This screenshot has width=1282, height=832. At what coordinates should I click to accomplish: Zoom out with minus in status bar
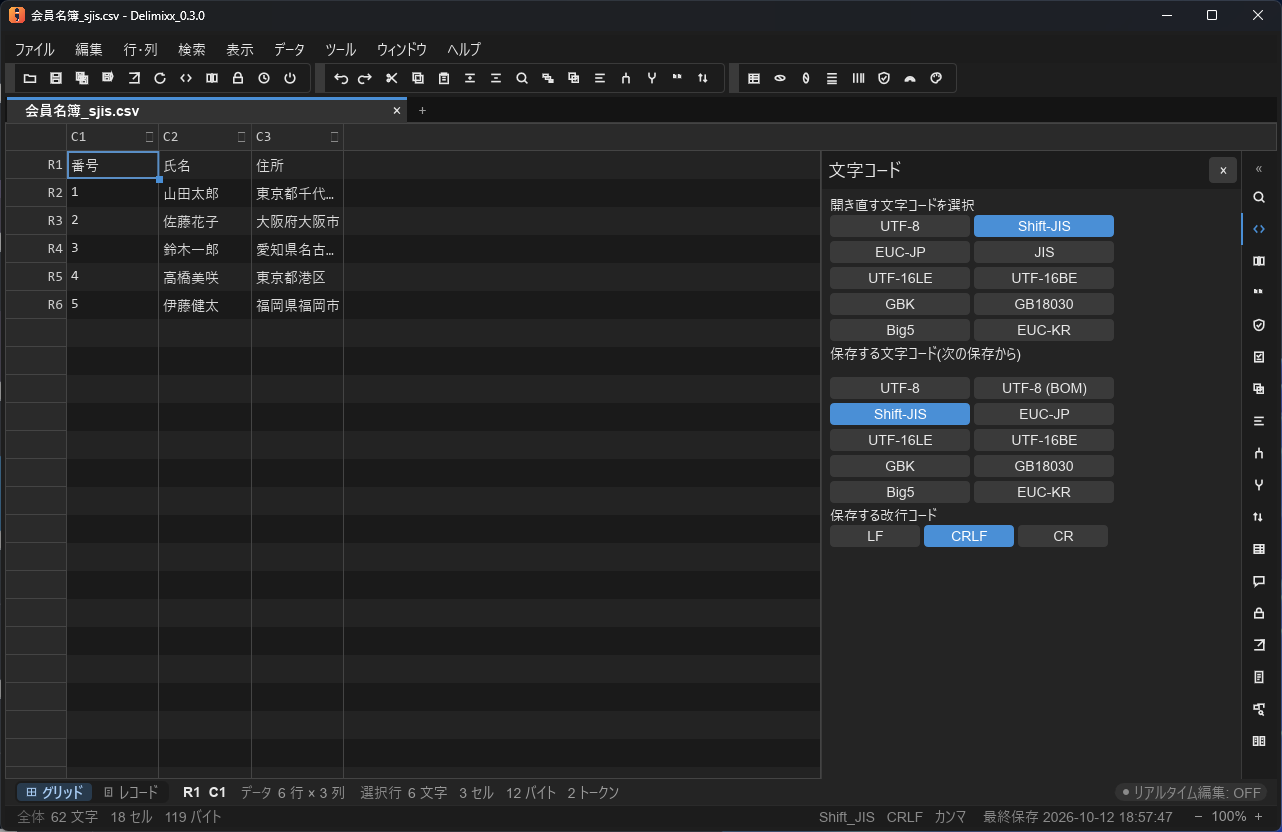pyautogui.click(x=1198, y=817)
